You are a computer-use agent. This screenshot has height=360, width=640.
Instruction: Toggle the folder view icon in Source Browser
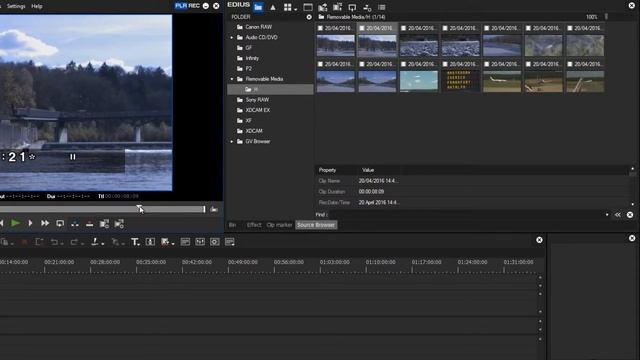point(258,7)
